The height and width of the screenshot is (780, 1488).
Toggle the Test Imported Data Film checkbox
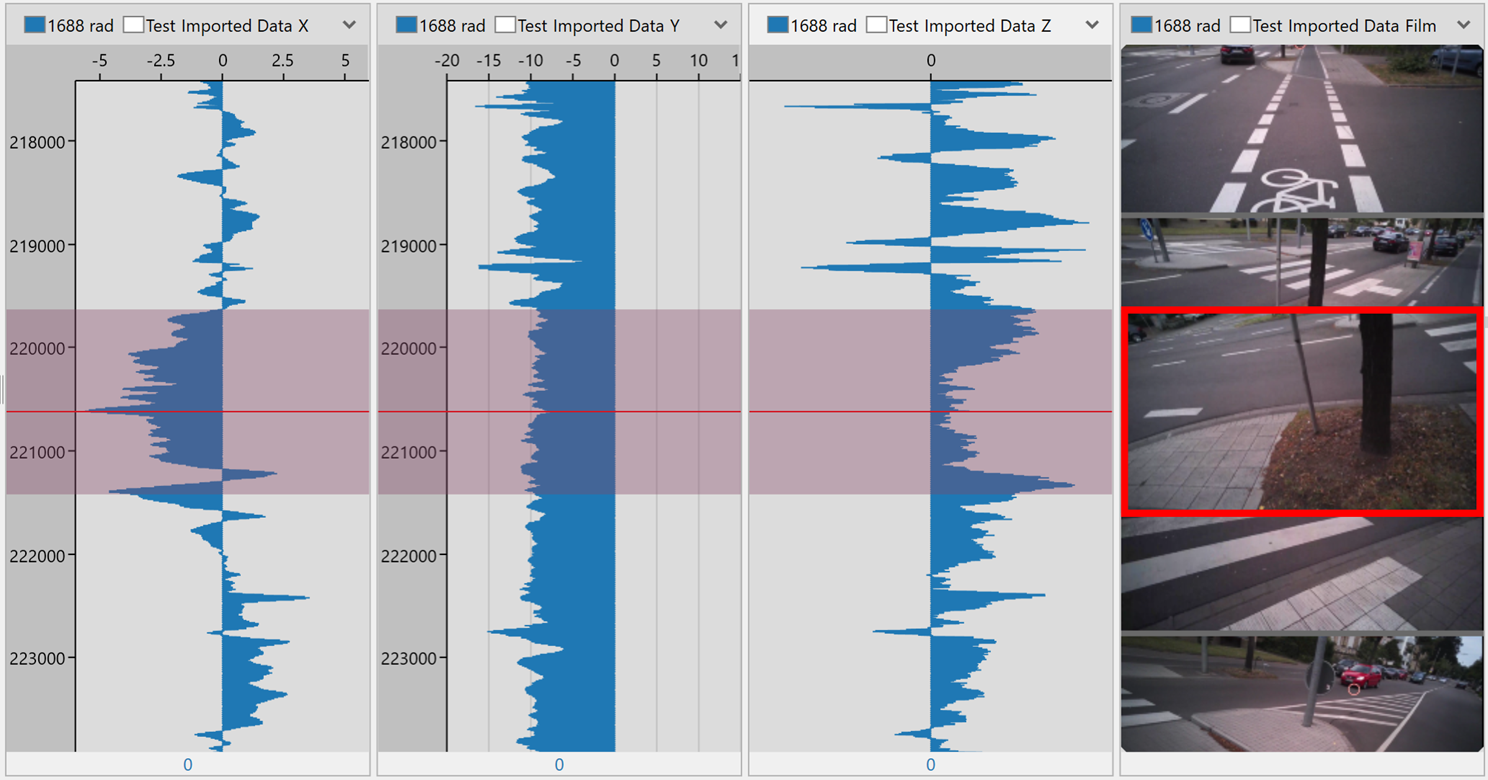tap(1240, 25)
